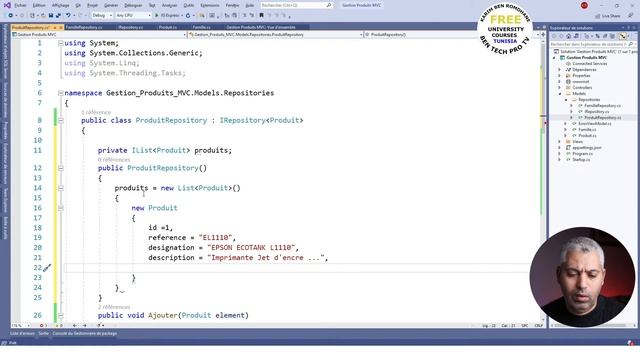640x360 pixels.
Task: Start debugging with IIS Express
Action: tap(168, 16)
